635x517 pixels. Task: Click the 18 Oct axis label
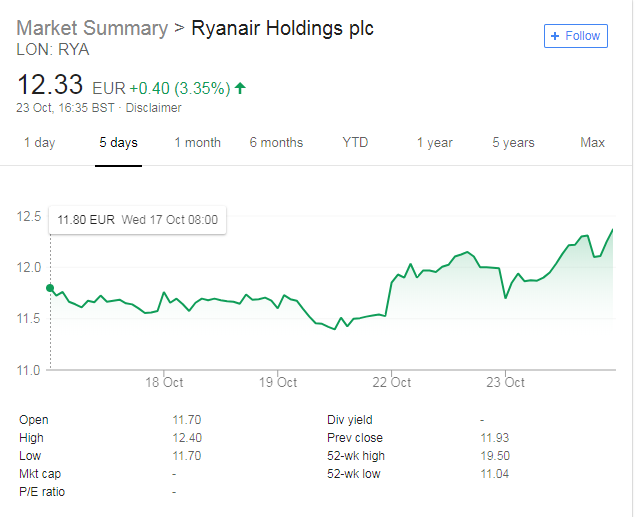(x=164, y=382)
